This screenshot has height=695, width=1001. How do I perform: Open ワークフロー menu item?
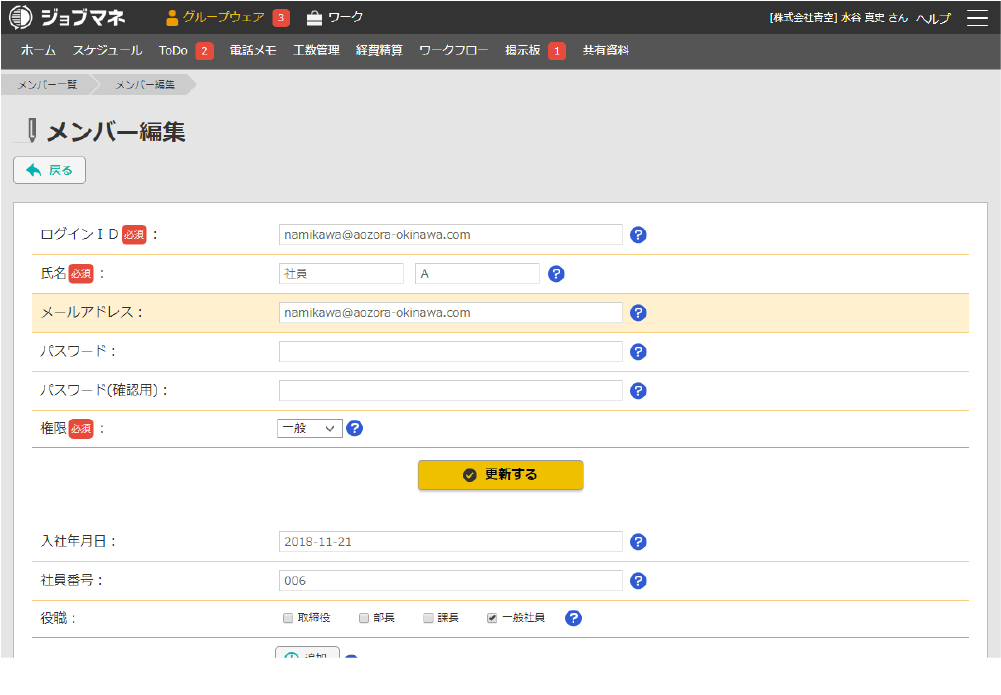click(x=453, y=50)
